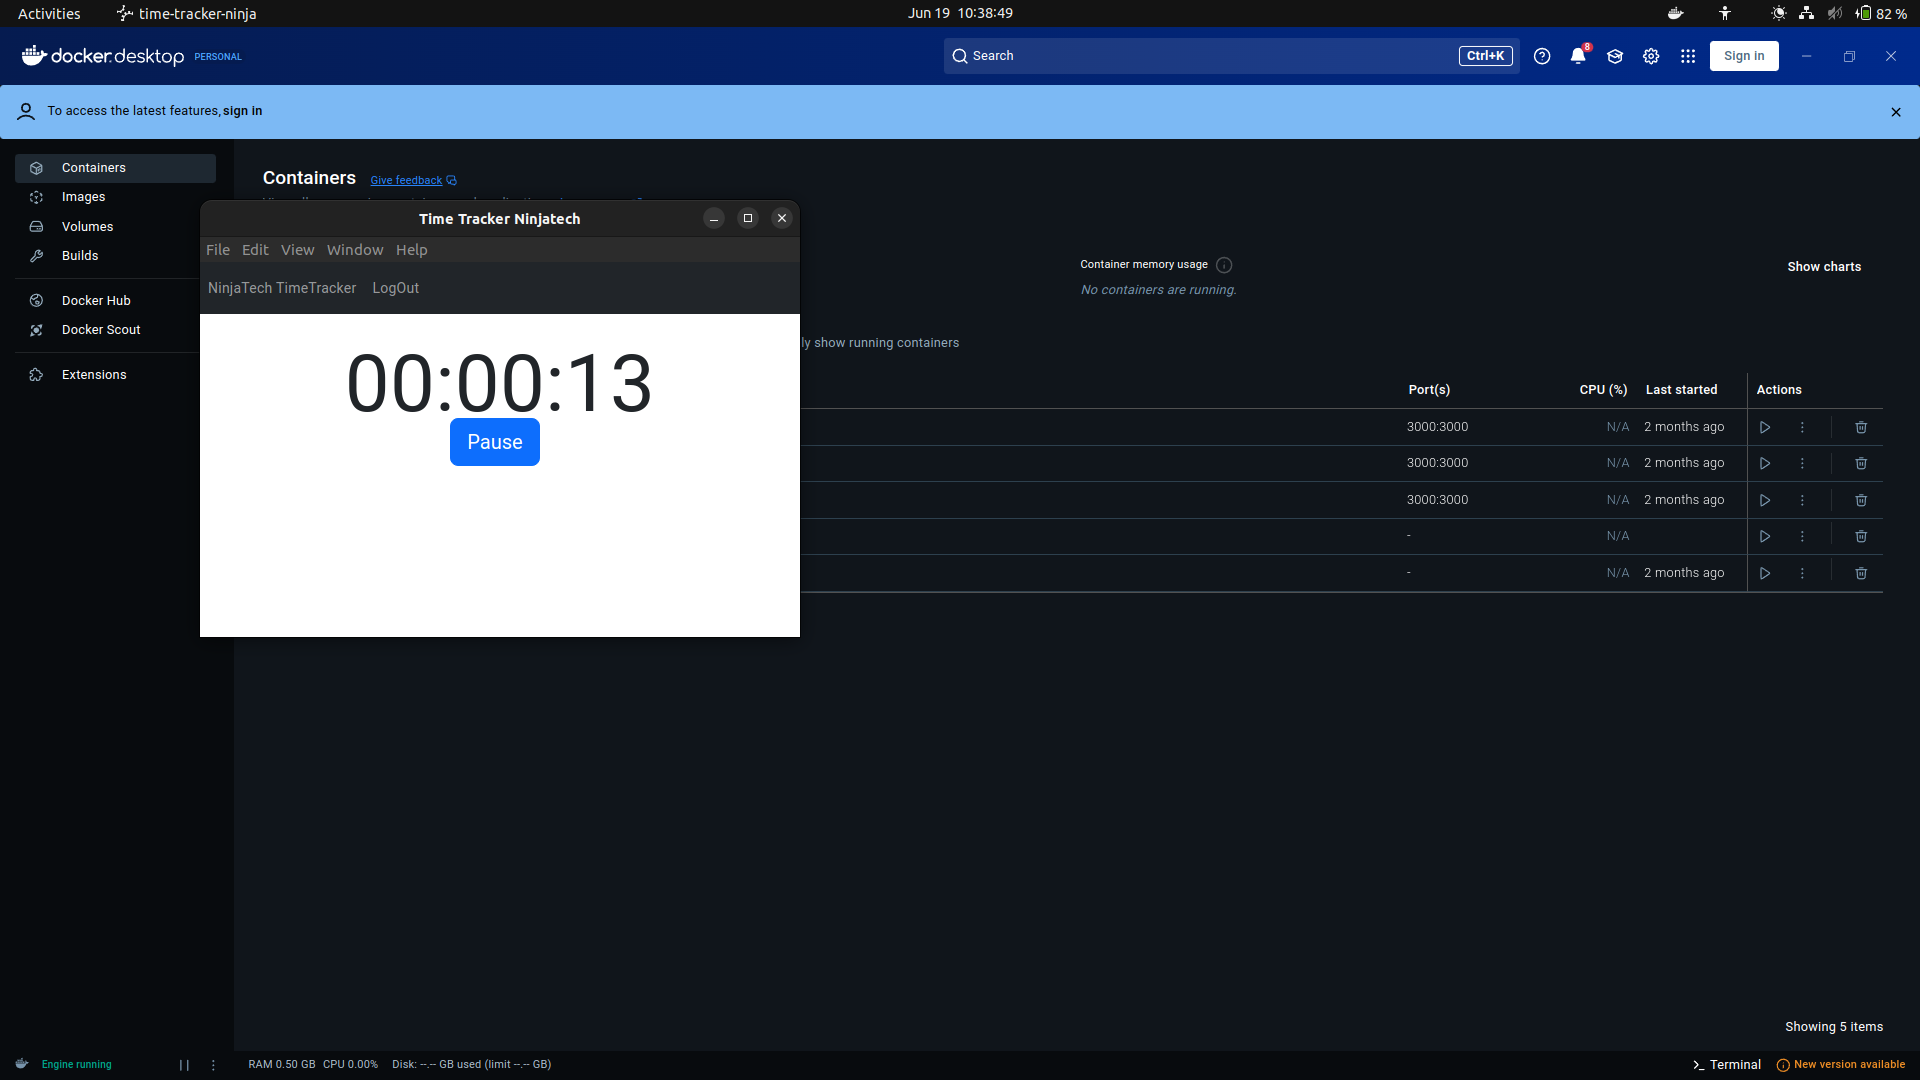Select Images in Docker sidebar
The height and width of the screenshot is (1080, 1920).
(x=83, y=197)
